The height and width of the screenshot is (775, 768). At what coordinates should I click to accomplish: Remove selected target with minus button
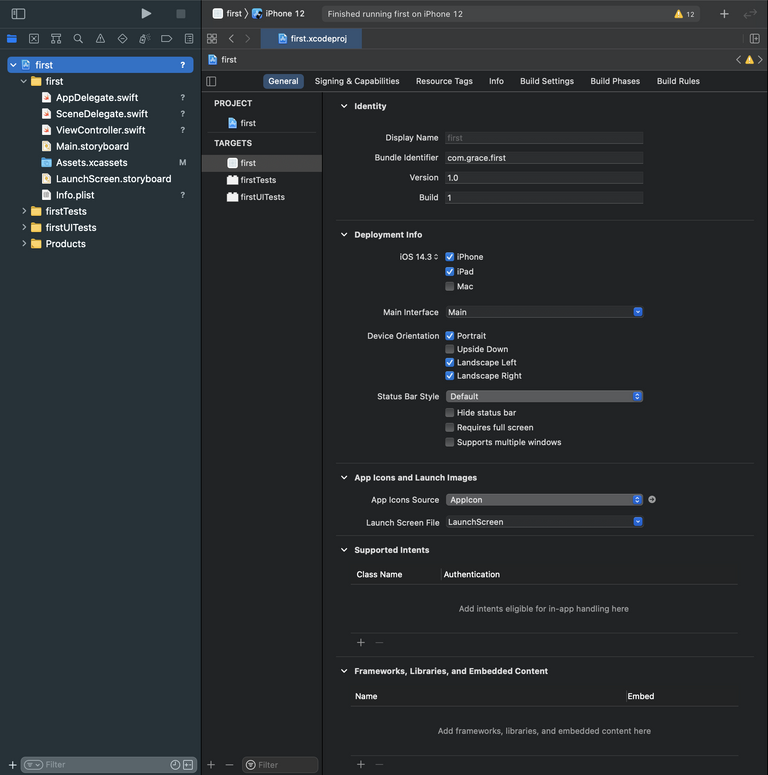coord(229,765)
